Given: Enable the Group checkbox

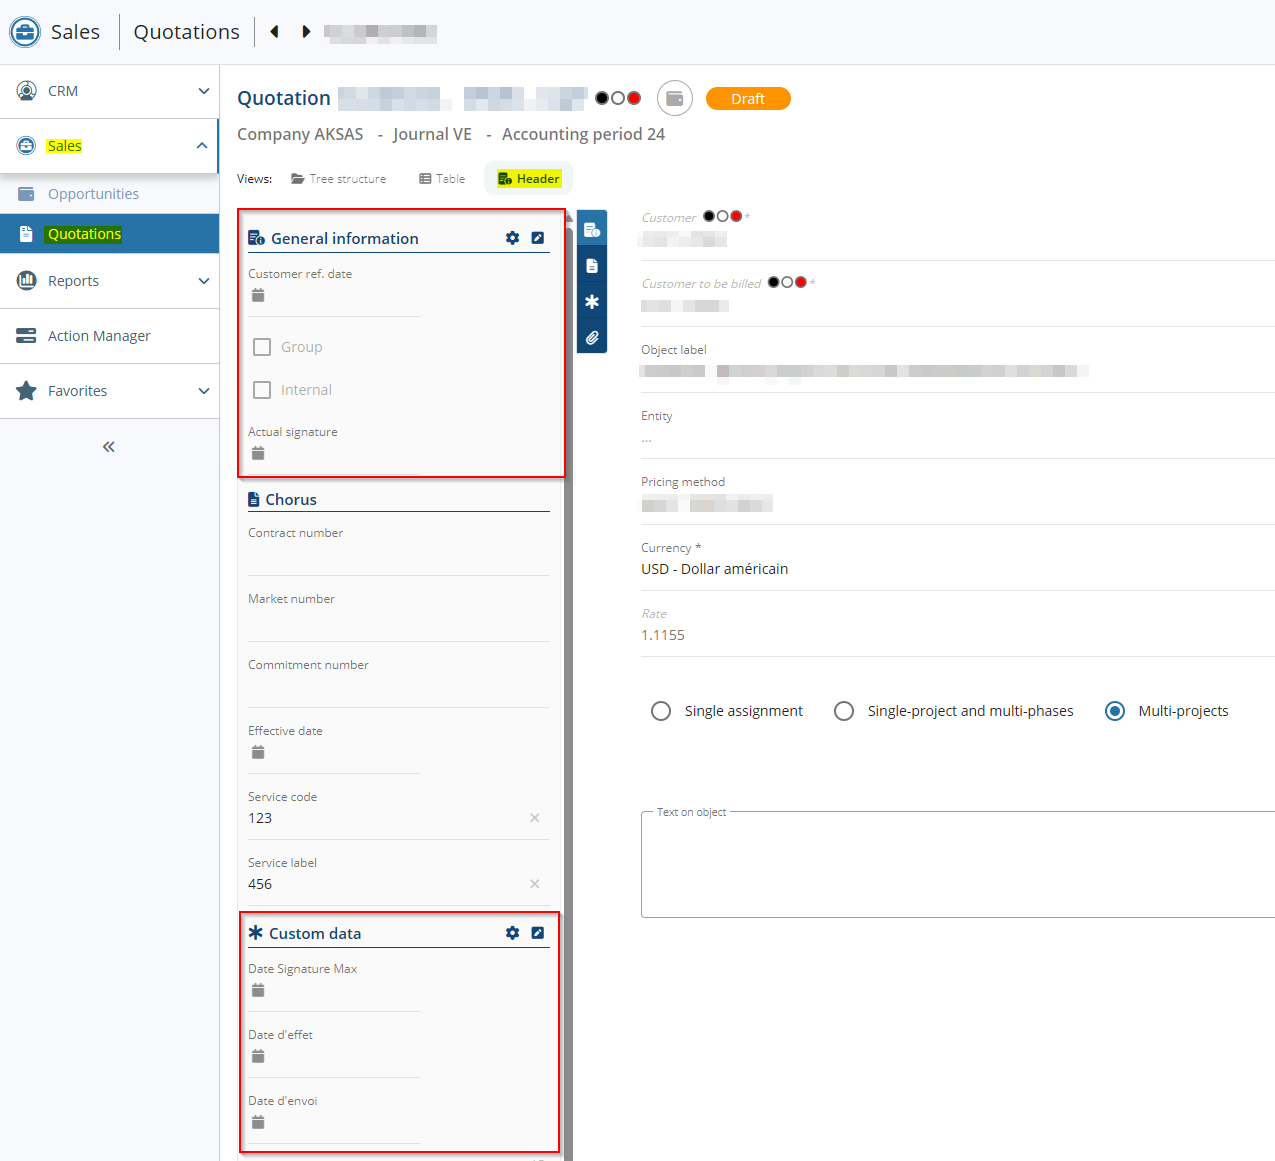Looking at the screenshot, I should (262, 347).
